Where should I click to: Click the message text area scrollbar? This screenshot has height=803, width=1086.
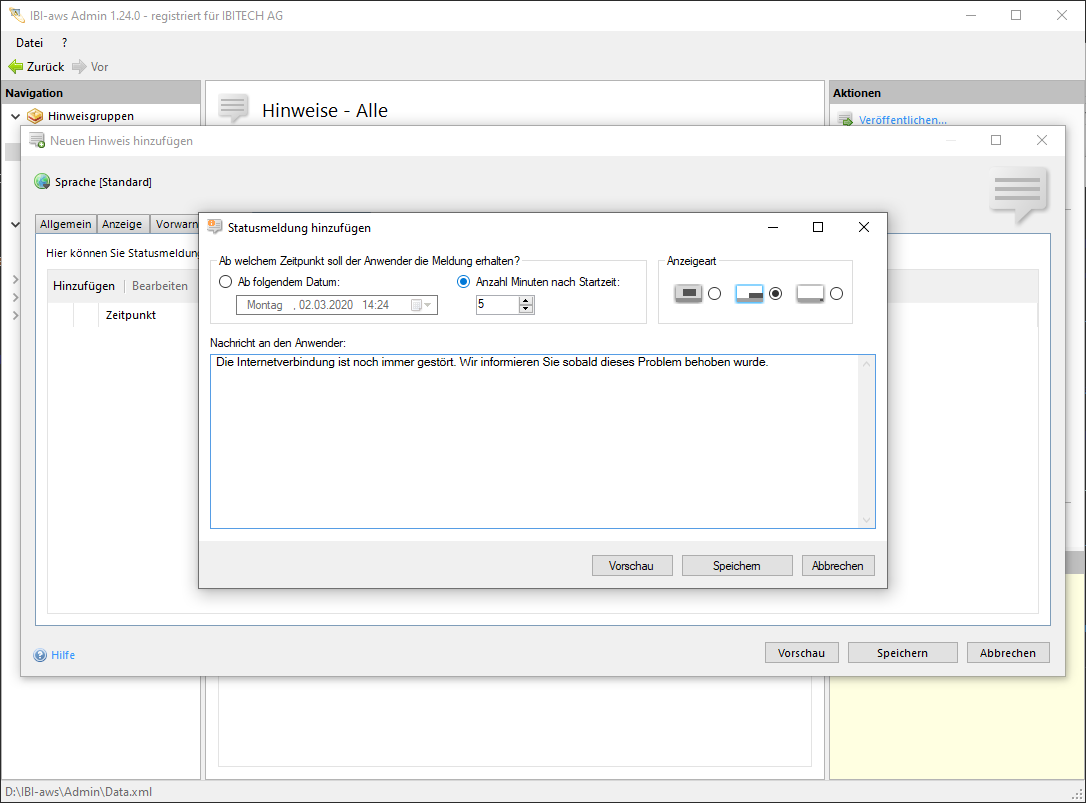pos(866,441)
